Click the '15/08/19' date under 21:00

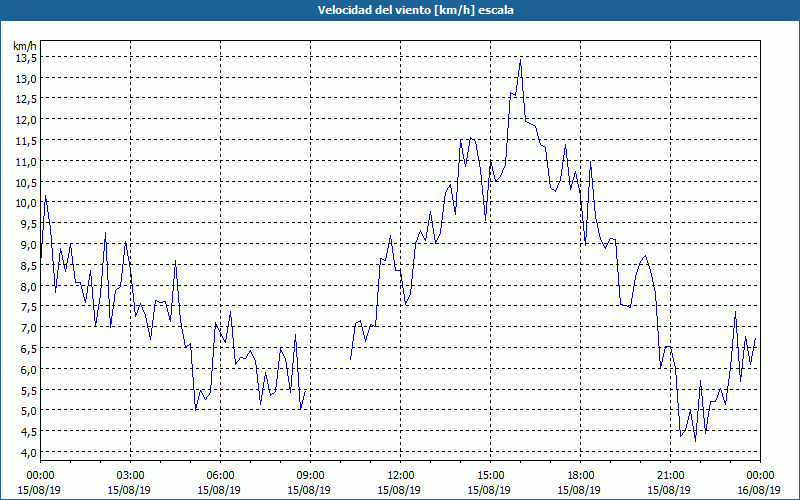[x=669, y=490]
